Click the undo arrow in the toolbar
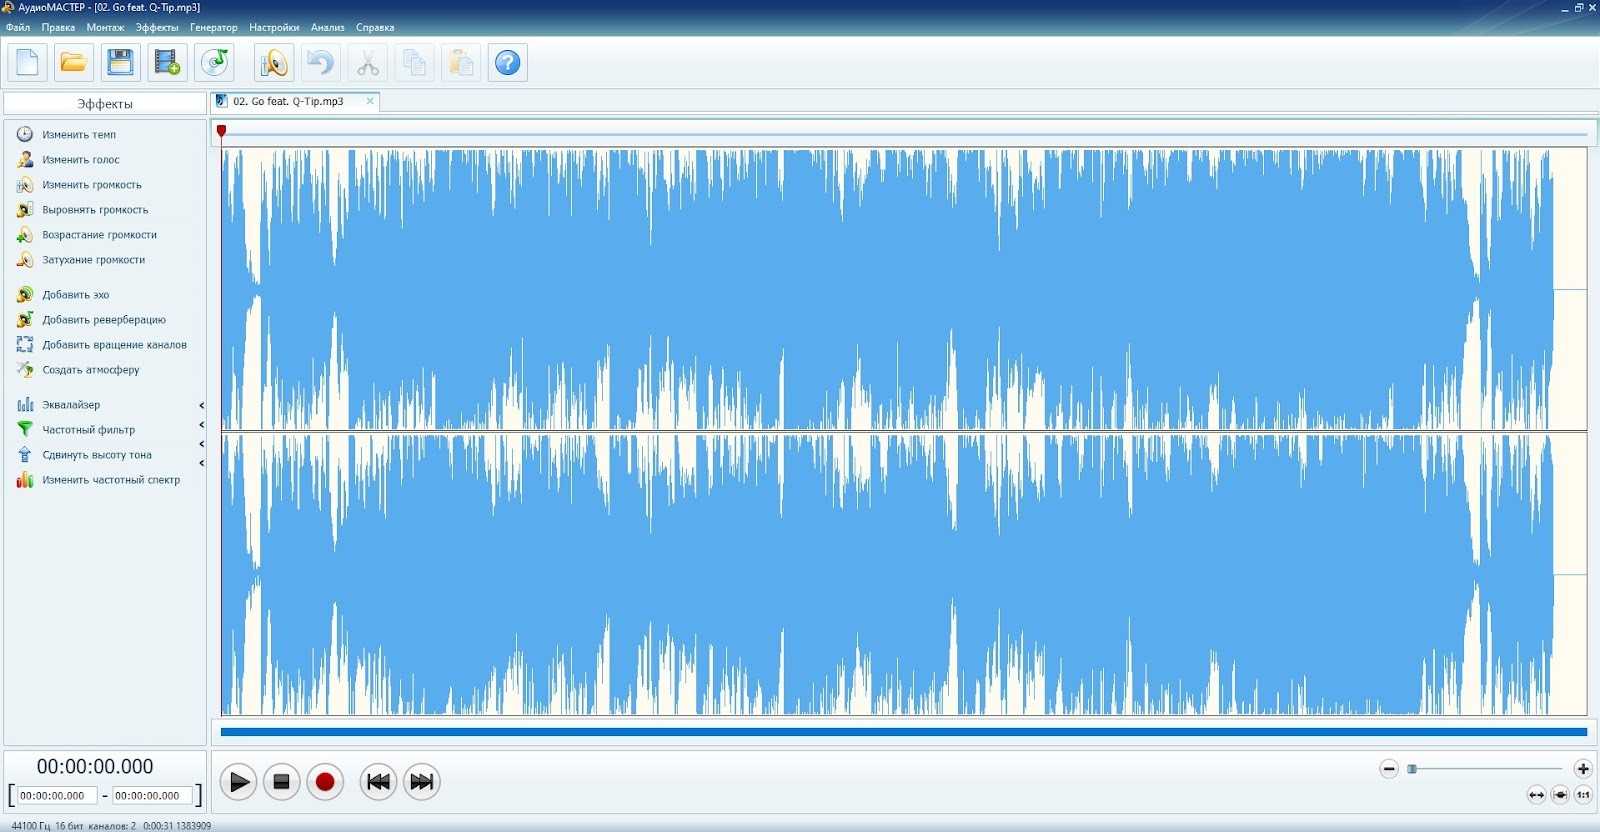Viewport: 1600px width, 832px height. (320, 63)
